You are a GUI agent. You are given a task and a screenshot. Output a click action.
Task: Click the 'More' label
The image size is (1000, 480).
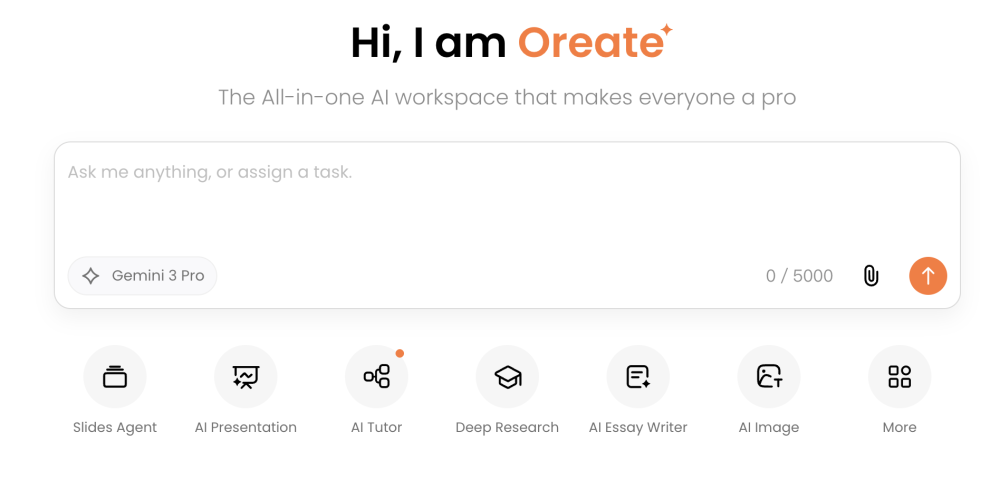[x=899, y=428]
